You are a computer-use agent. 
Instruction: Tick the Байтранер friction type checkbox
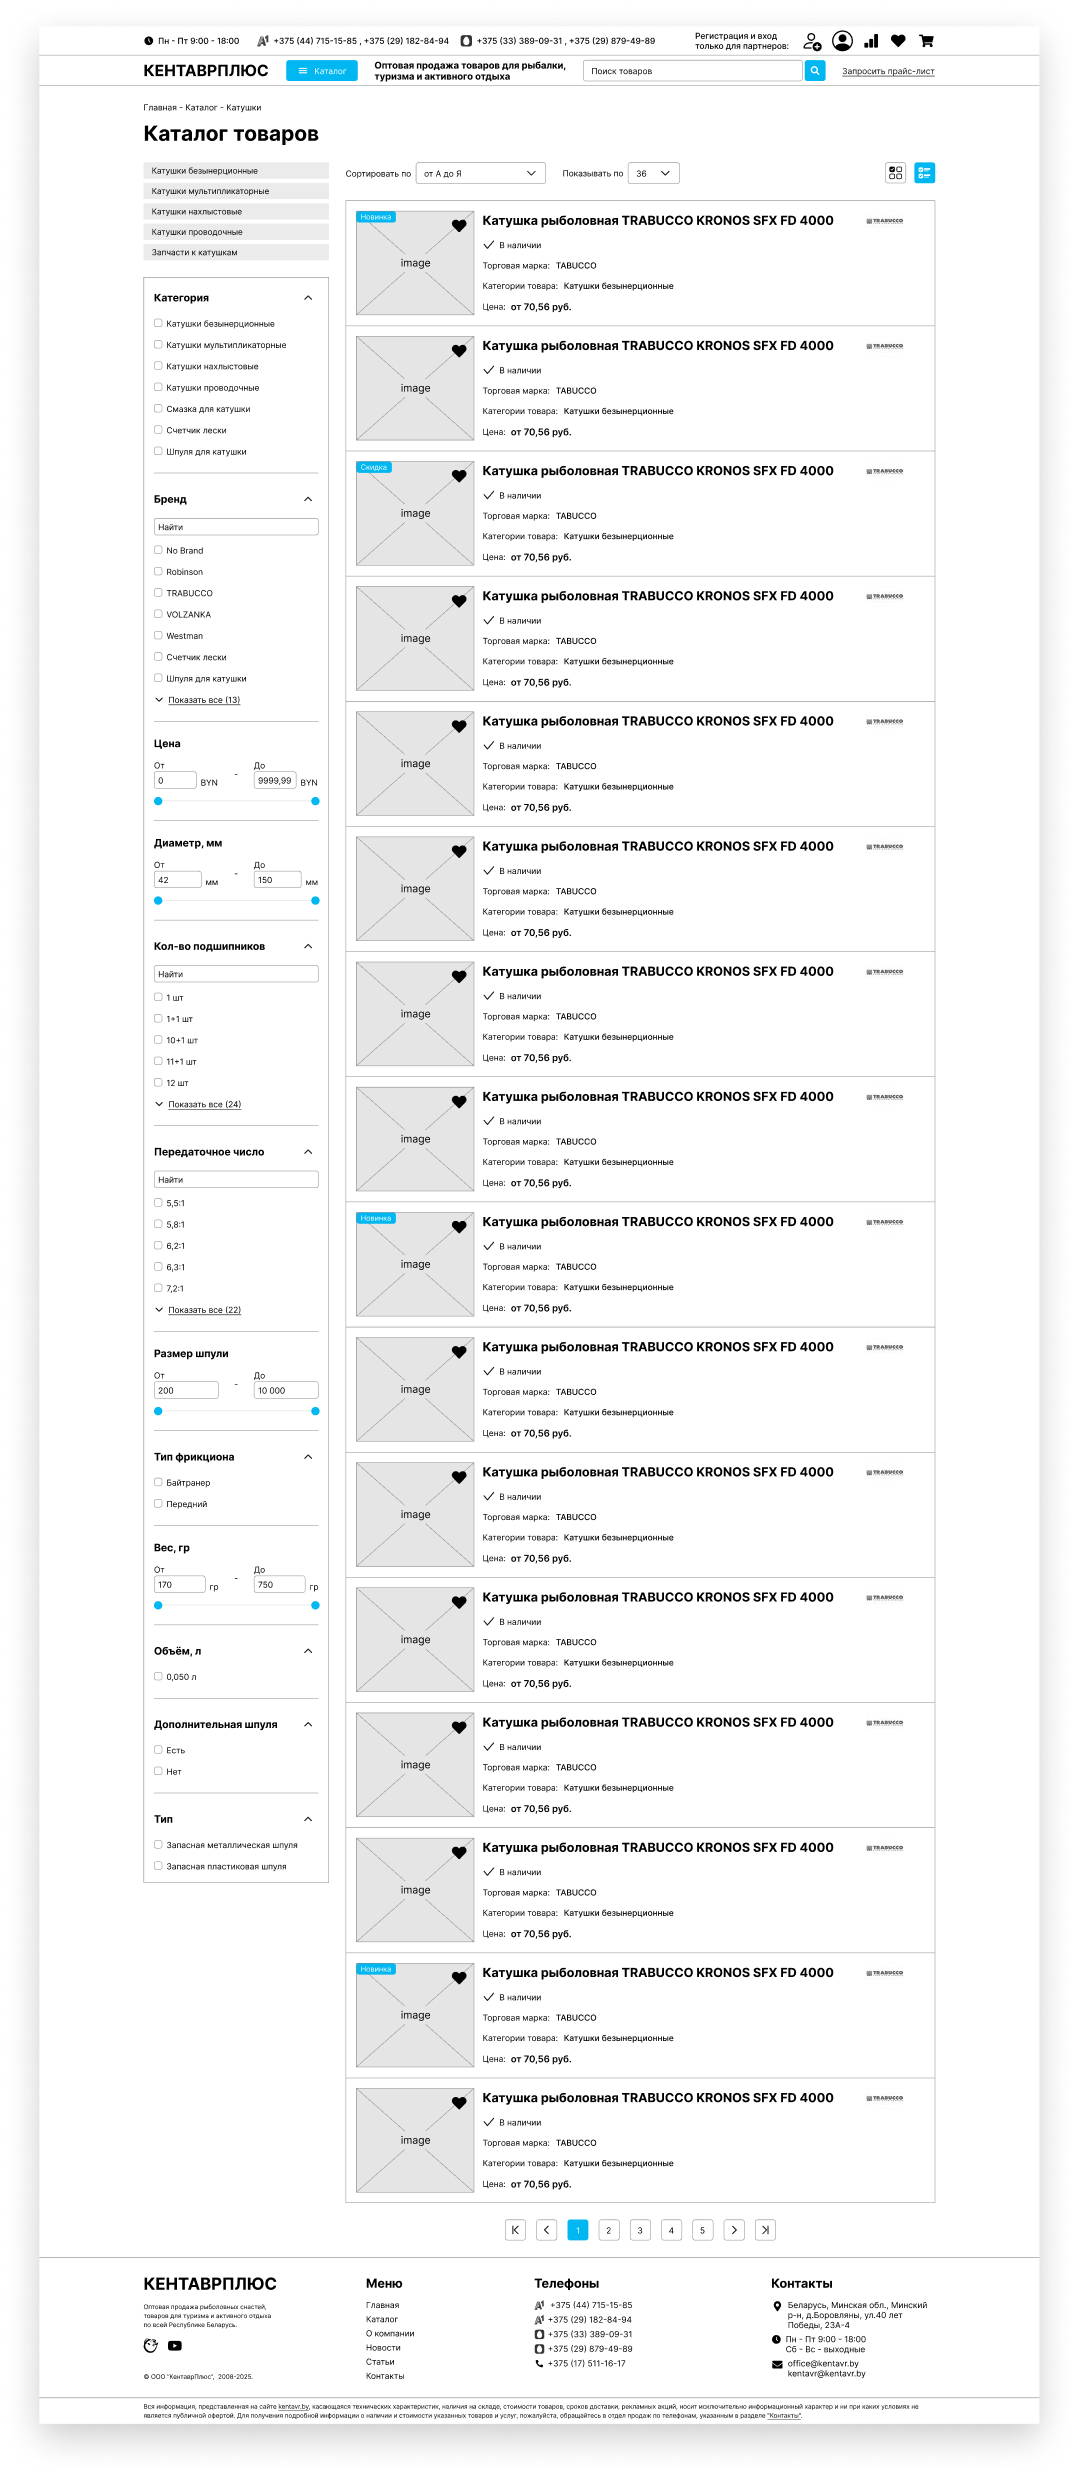coord(158,1482)
